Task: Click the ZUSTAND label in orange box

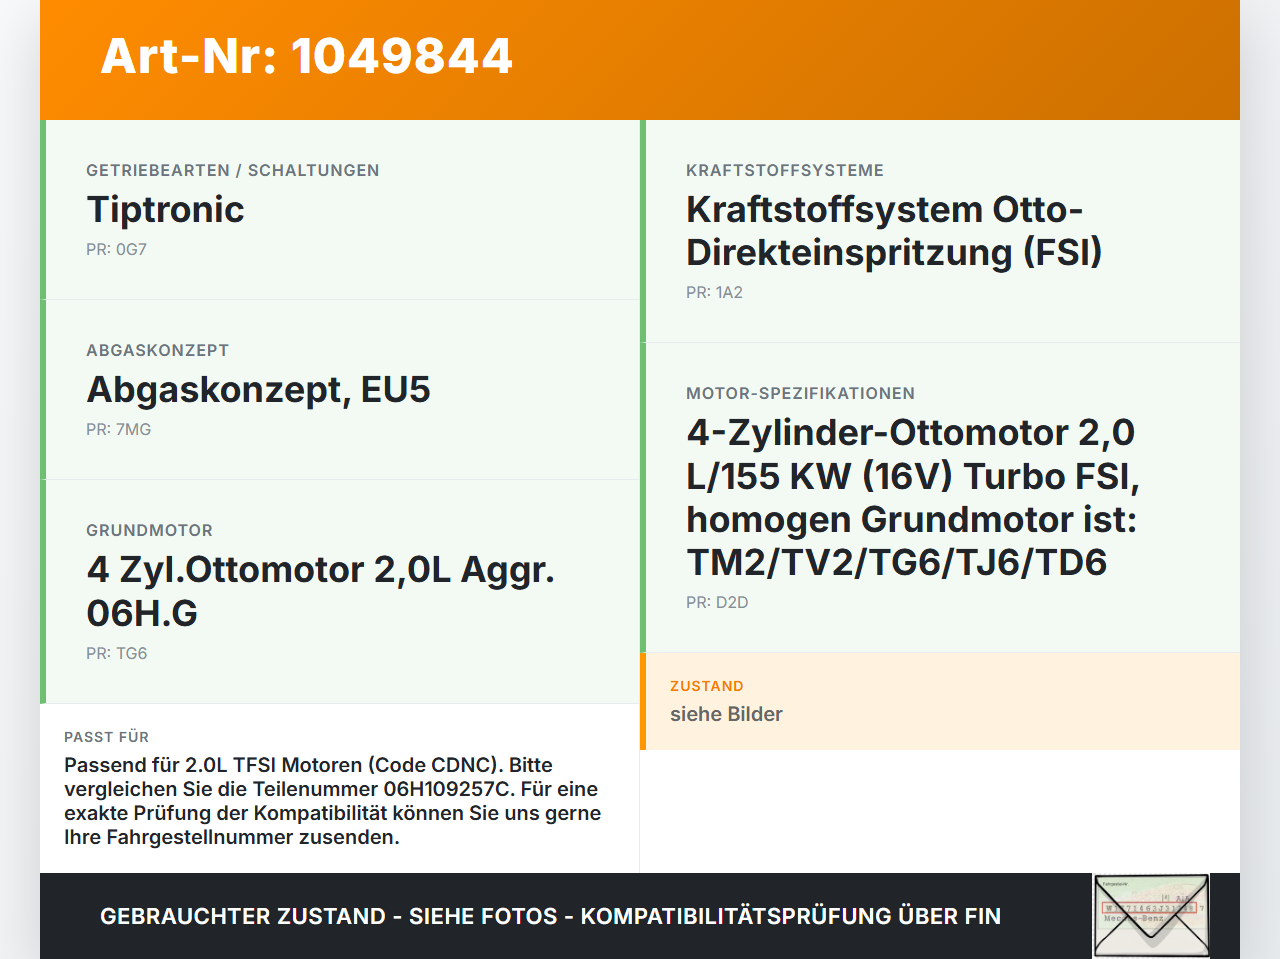Action: pyautogui.click(x=706, y=686)
